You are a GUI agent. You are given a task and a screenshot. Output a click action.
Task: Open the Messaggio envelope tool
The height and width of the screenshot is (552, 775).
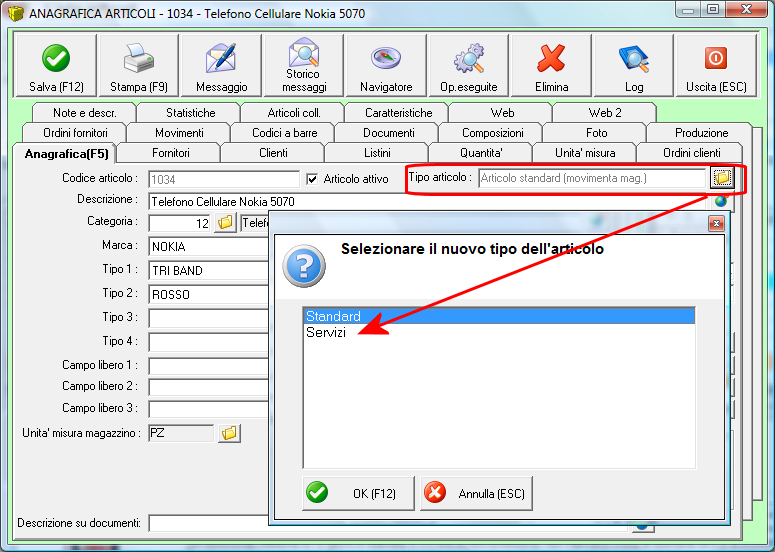[x=221, y=65]
